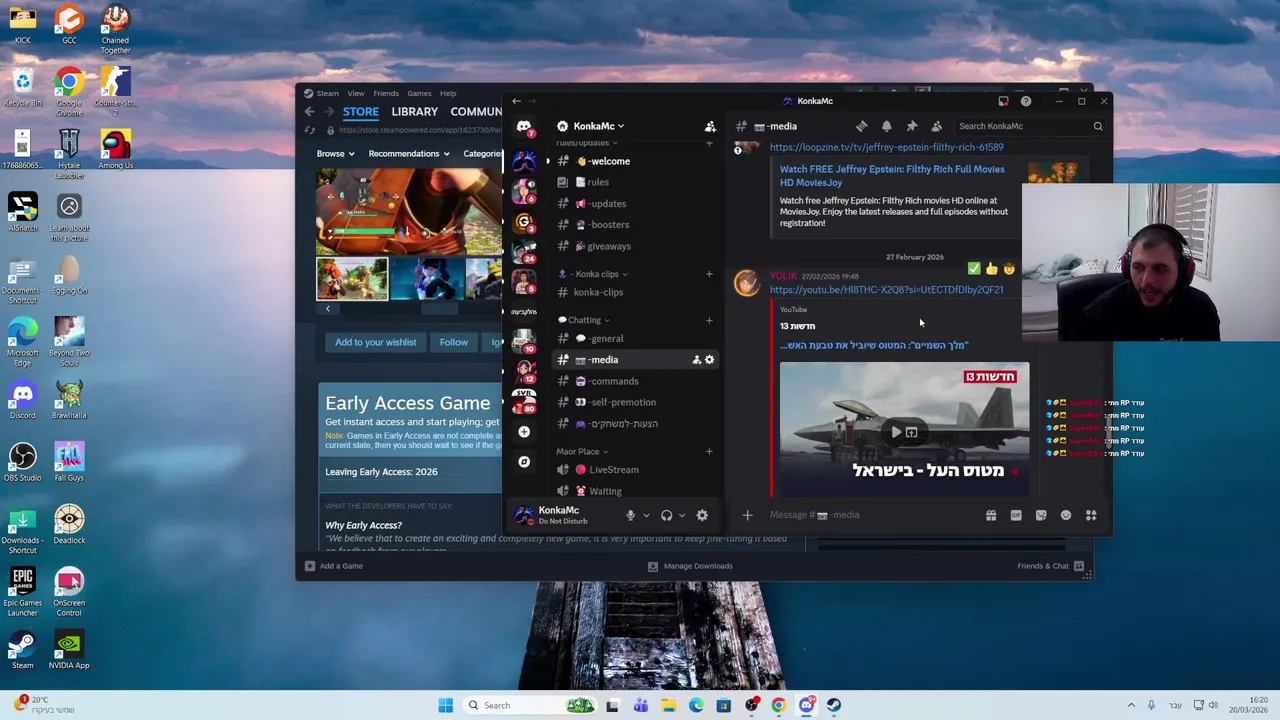The image size is (1280, 720).
Task: Invite people to KonkaMc server icon
Action: 710,126
